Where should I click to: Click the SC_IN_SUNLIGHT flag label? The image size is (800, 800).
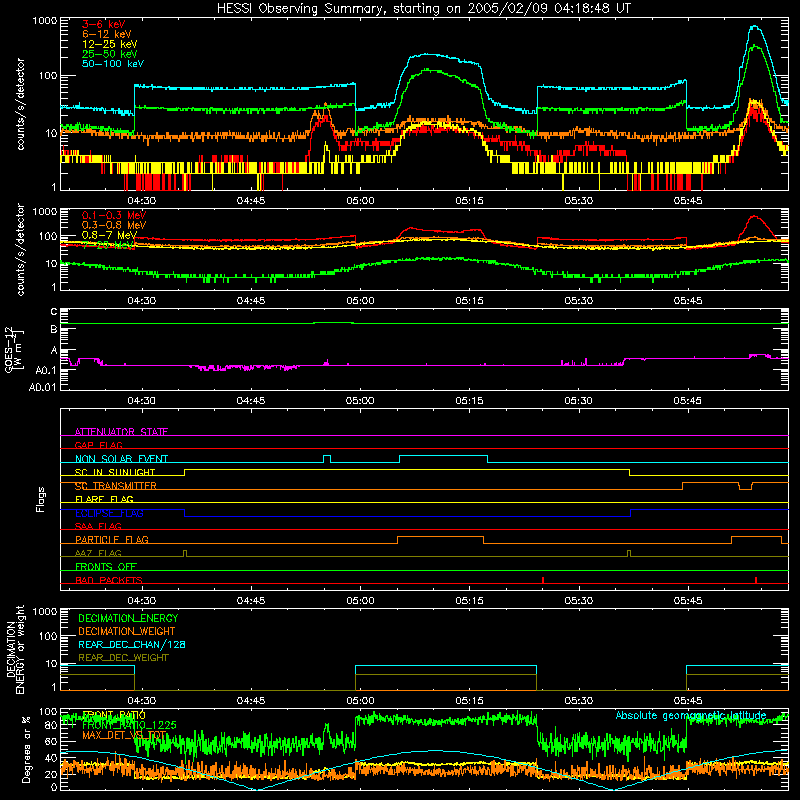[x=115, y=472]
